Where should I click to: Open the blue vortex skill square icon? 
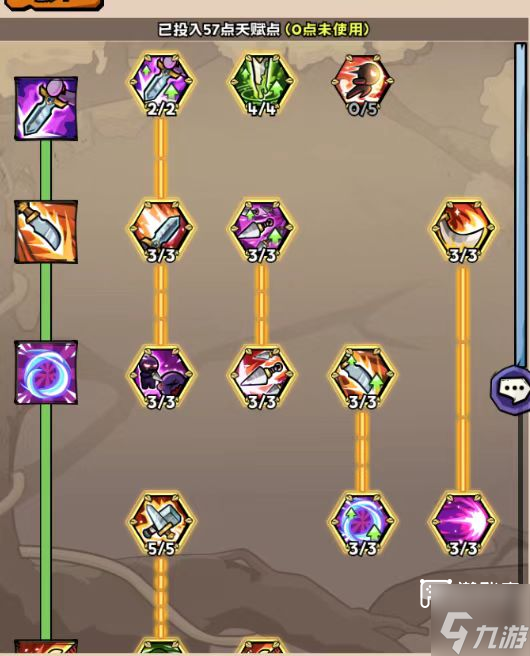pos(46,372)
